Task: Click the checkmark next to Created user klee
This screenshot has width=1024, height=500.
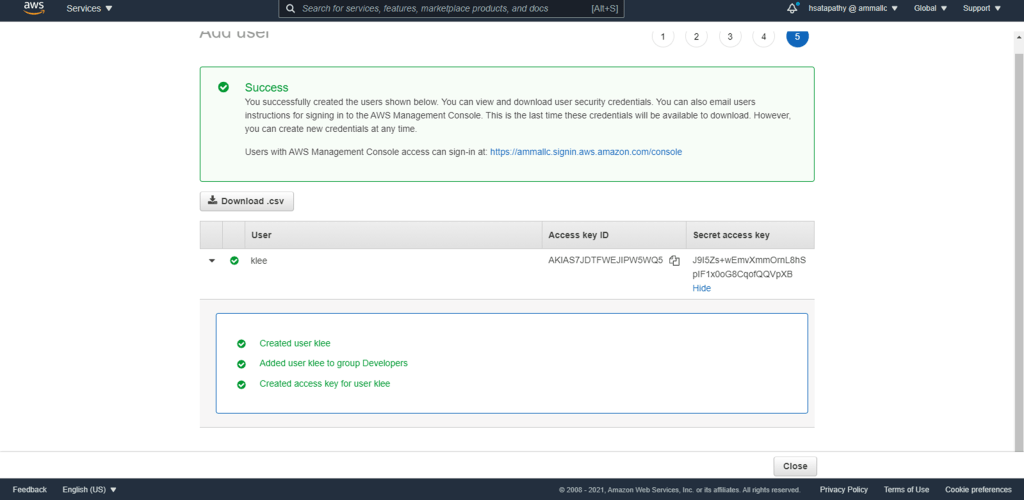Action: (241, 343)
